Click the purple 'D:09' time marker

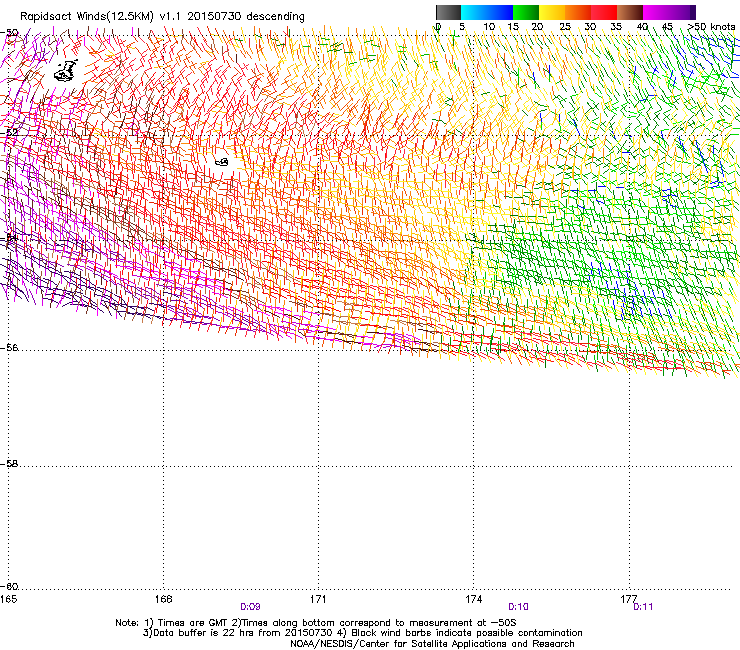coord(251,607)
